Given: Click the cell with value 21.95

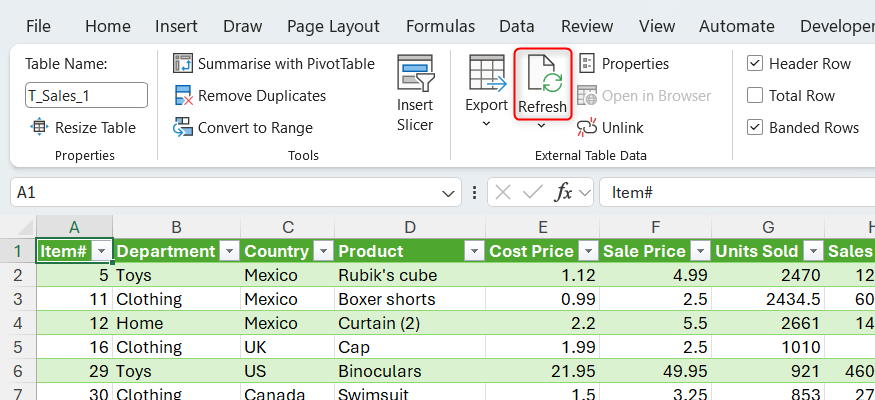Looking at the screenshot, I should pyautogui.click(x=543, y=371).
